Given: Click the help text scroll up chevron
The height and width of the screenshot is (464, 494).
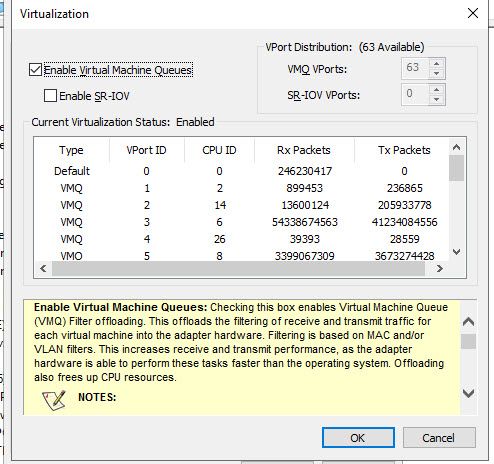Looking at the screenshot, I should point(469,321).
